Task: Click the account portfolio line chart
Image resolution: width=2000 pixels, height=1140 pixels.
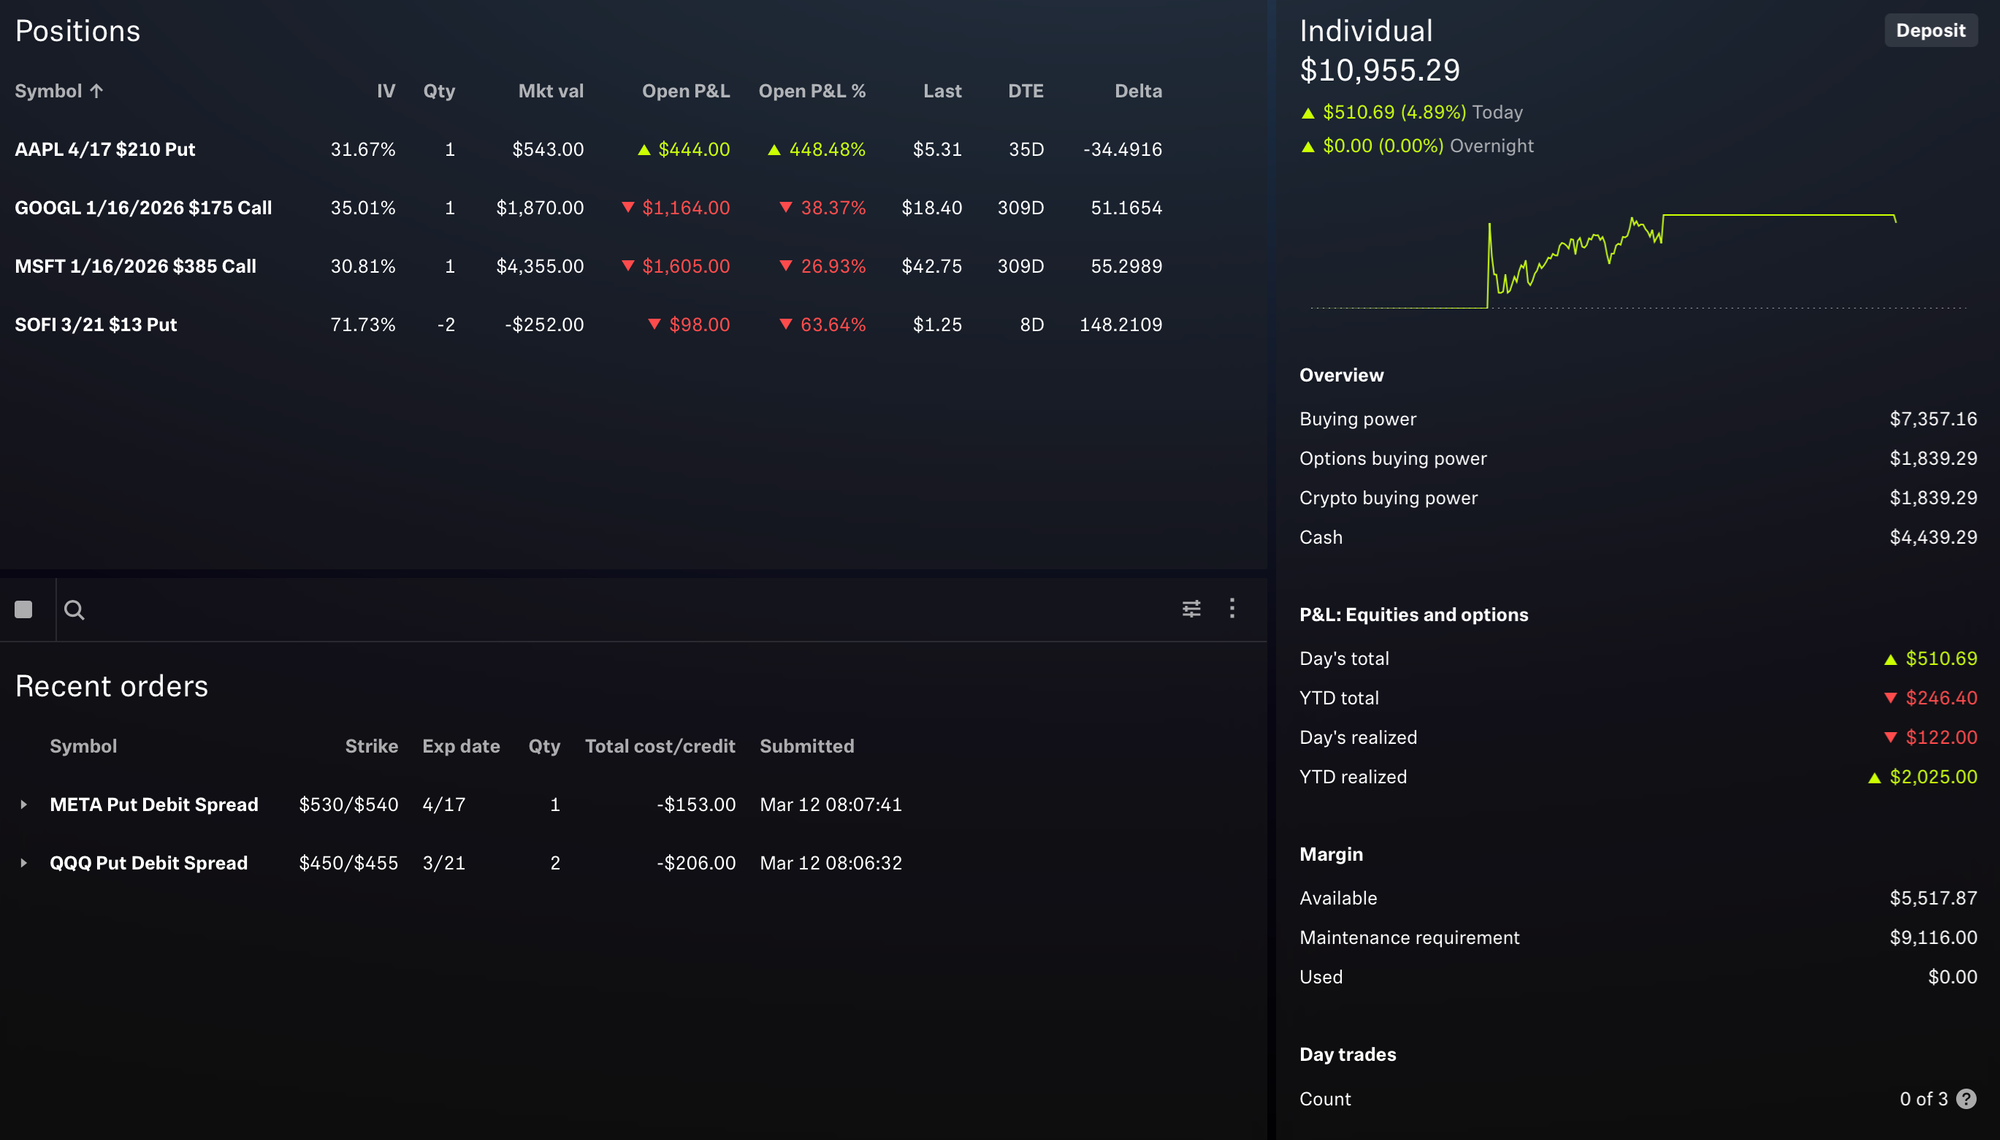Action: click(1638, 260)
